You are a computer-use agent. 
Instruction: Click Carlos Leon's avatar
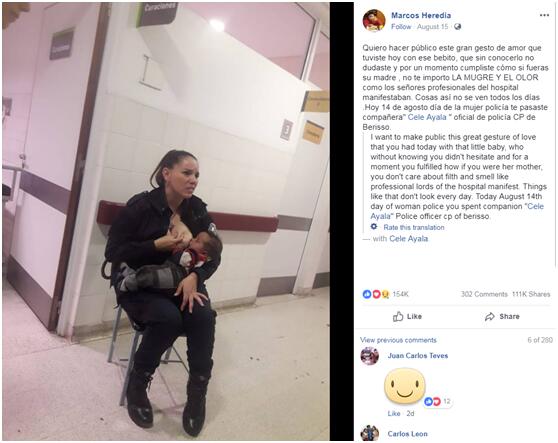point(369,433)
